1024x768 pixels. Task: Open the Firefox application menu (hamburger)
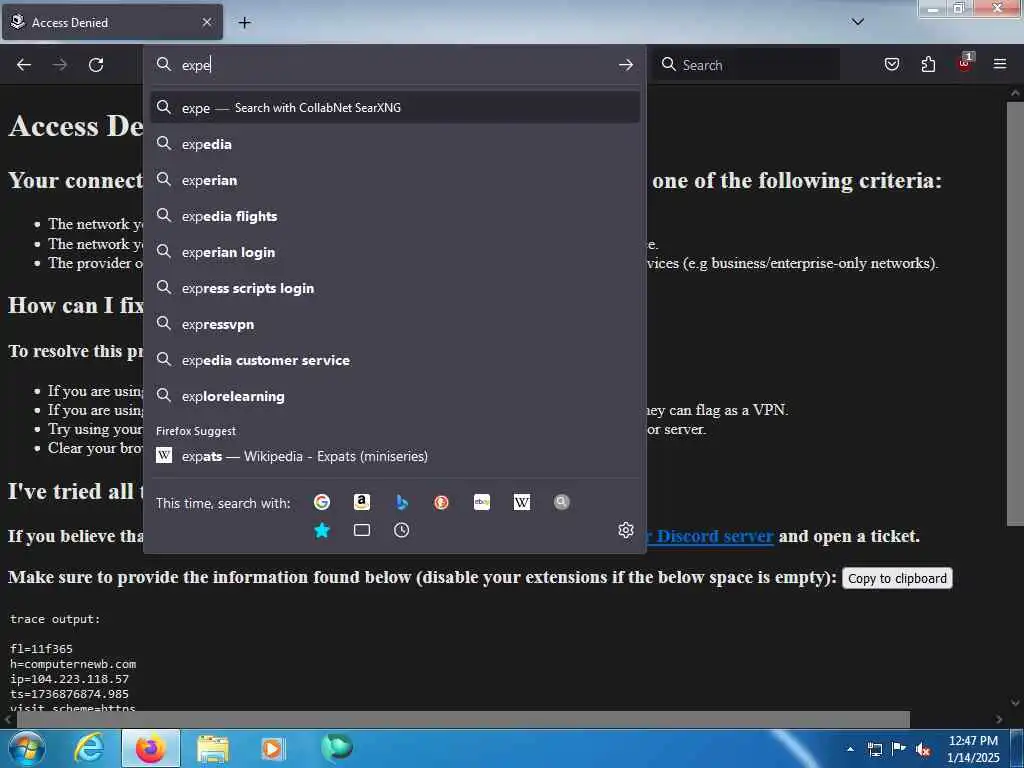pyautogui.click(x=1000, y=64)
